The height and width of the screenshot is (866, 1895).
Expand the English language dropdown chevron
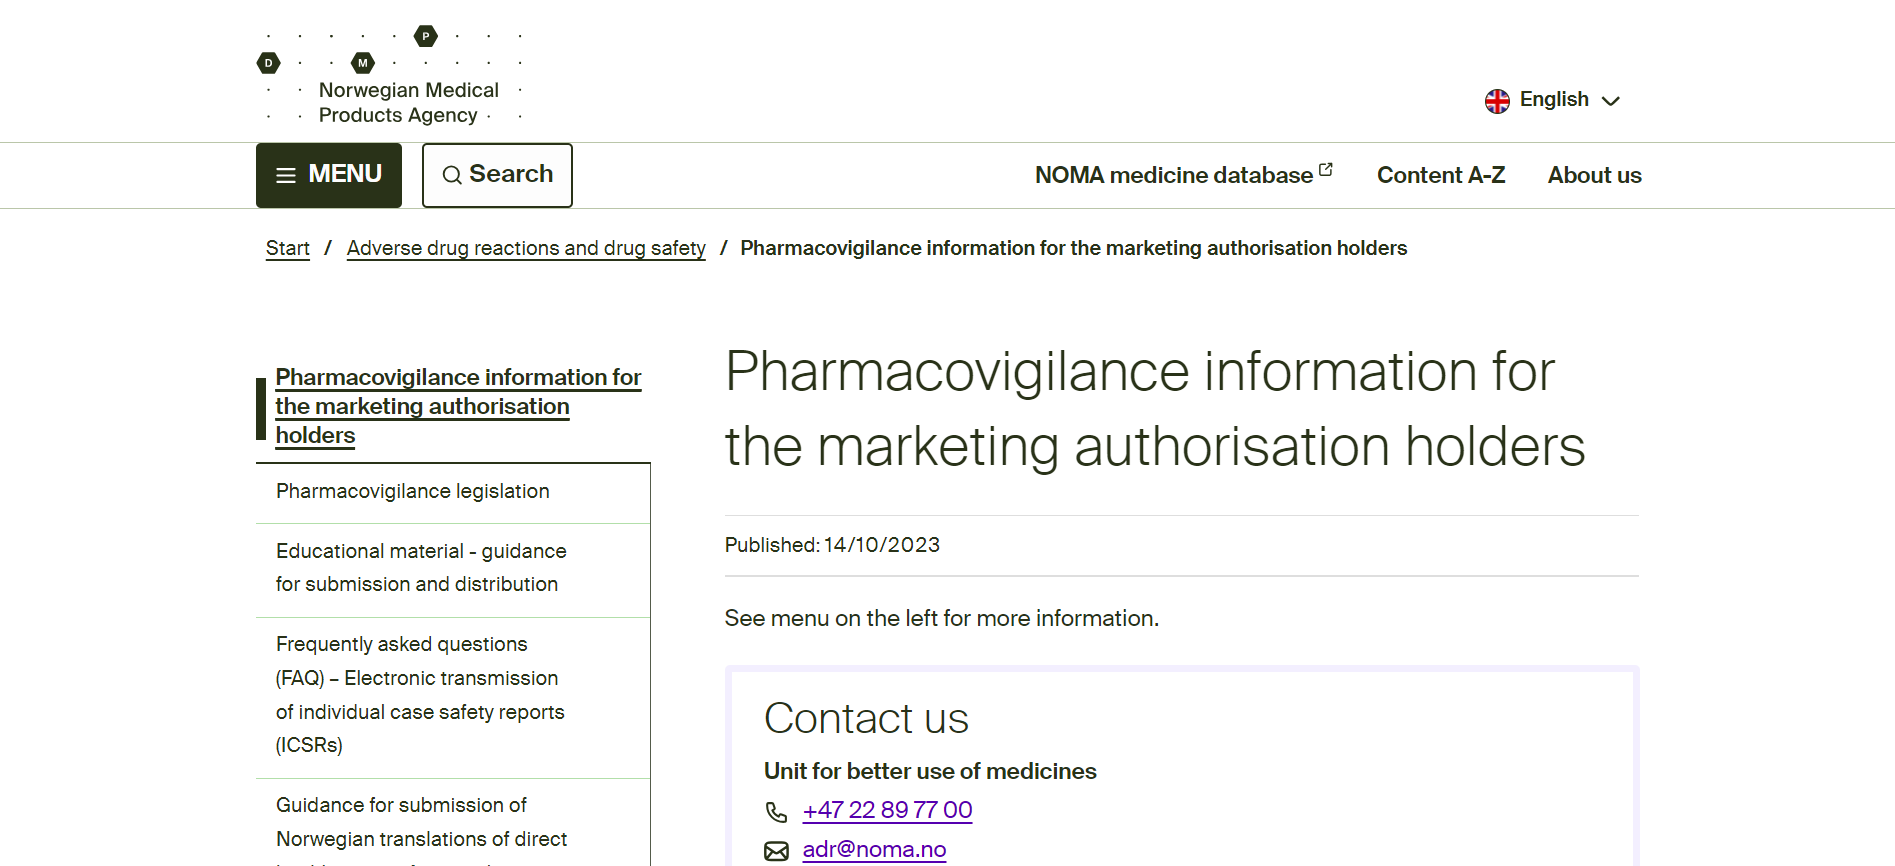point(1610,101)
